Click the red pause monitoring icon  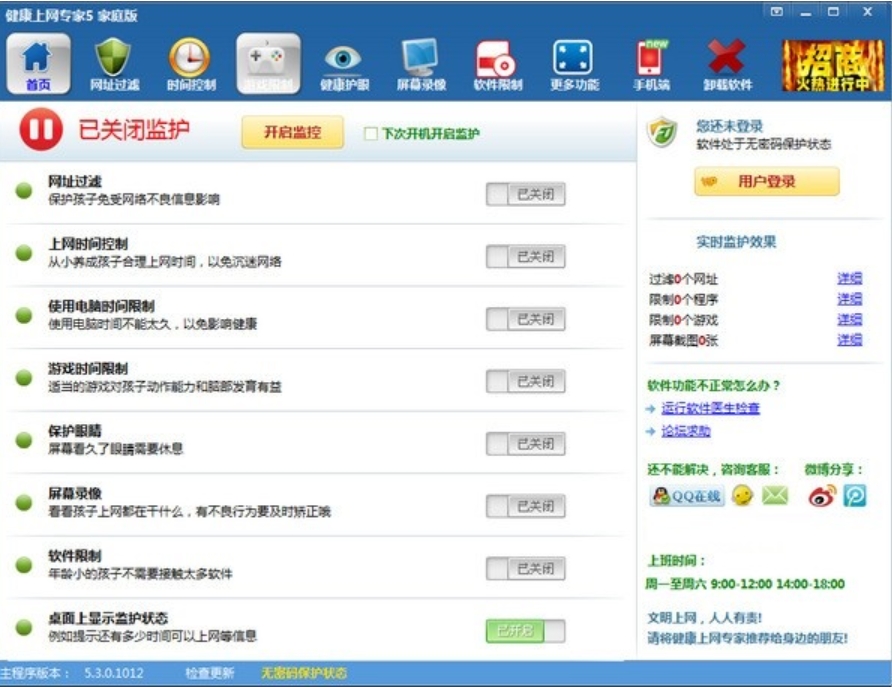[41, 130]
